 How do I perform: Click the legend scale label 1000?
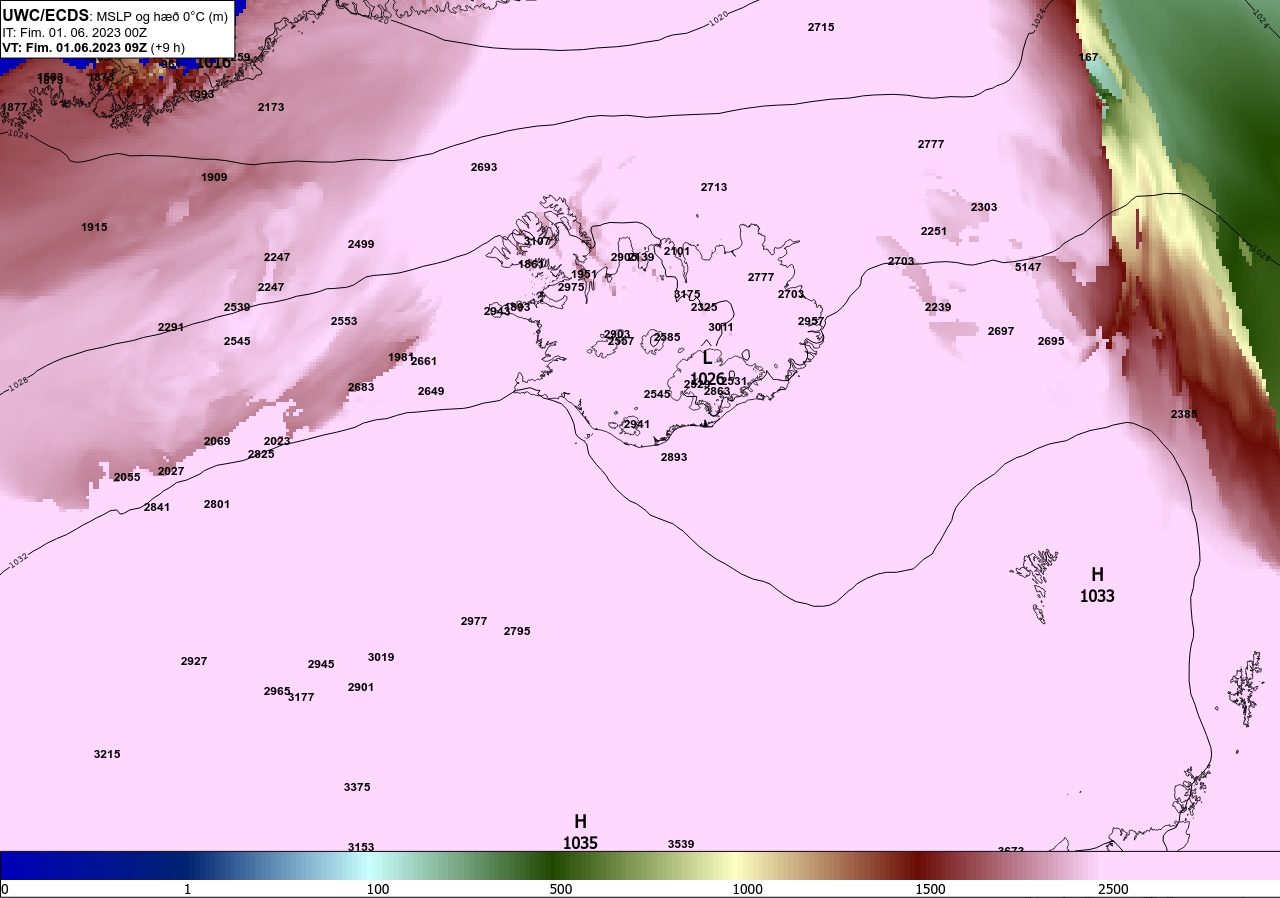pyautogui.click(x=747, y=889)
